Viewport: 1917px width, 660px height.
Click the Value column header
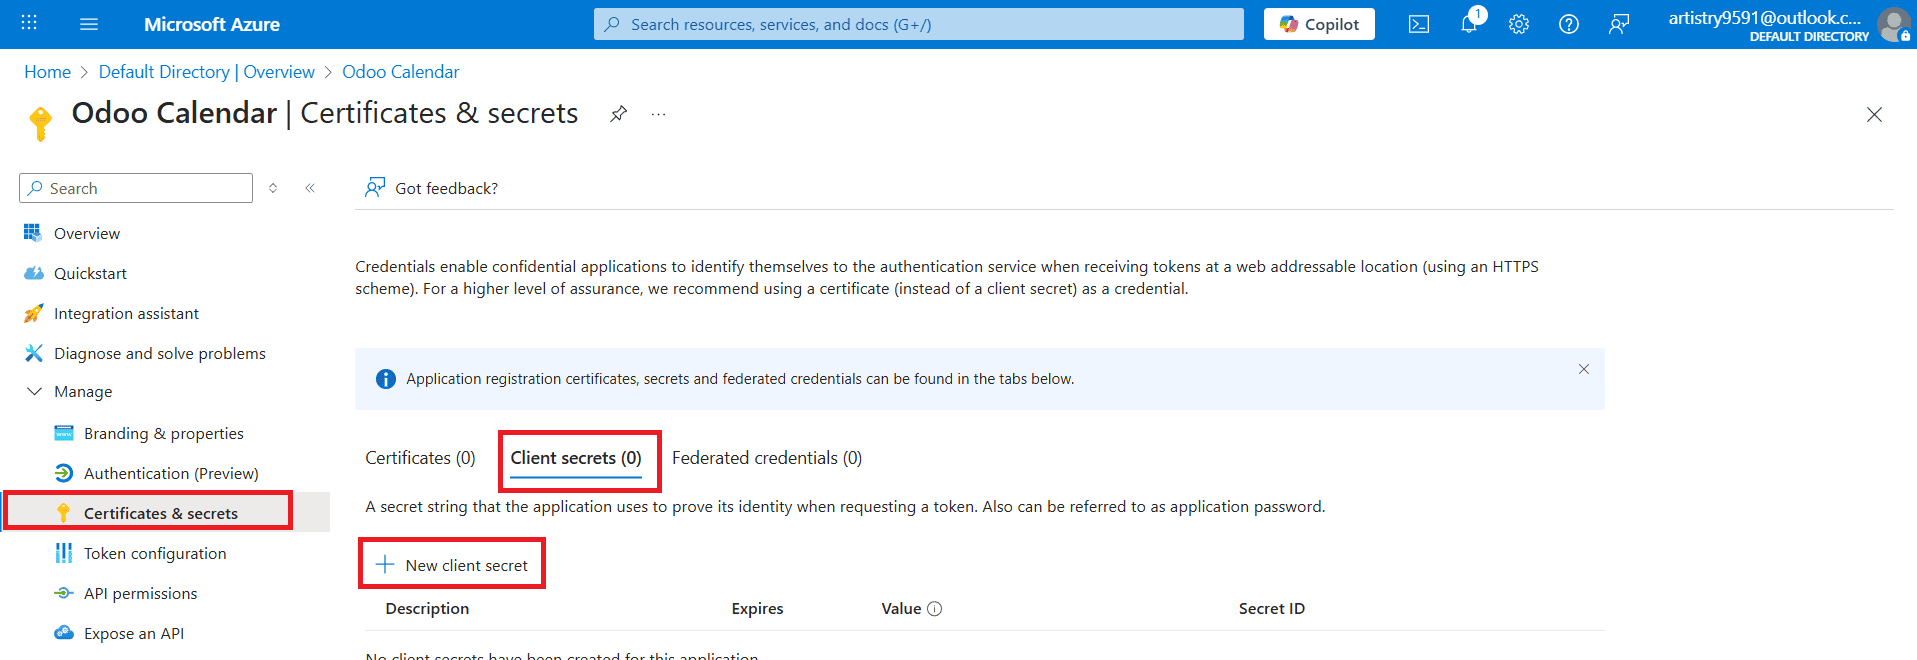coord(901,609)
